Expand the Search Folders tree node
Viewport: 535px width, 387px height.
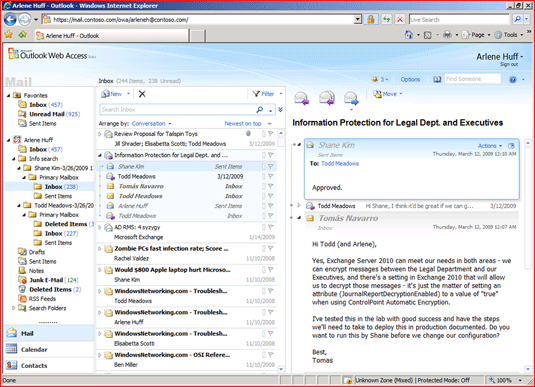[14, 308]
